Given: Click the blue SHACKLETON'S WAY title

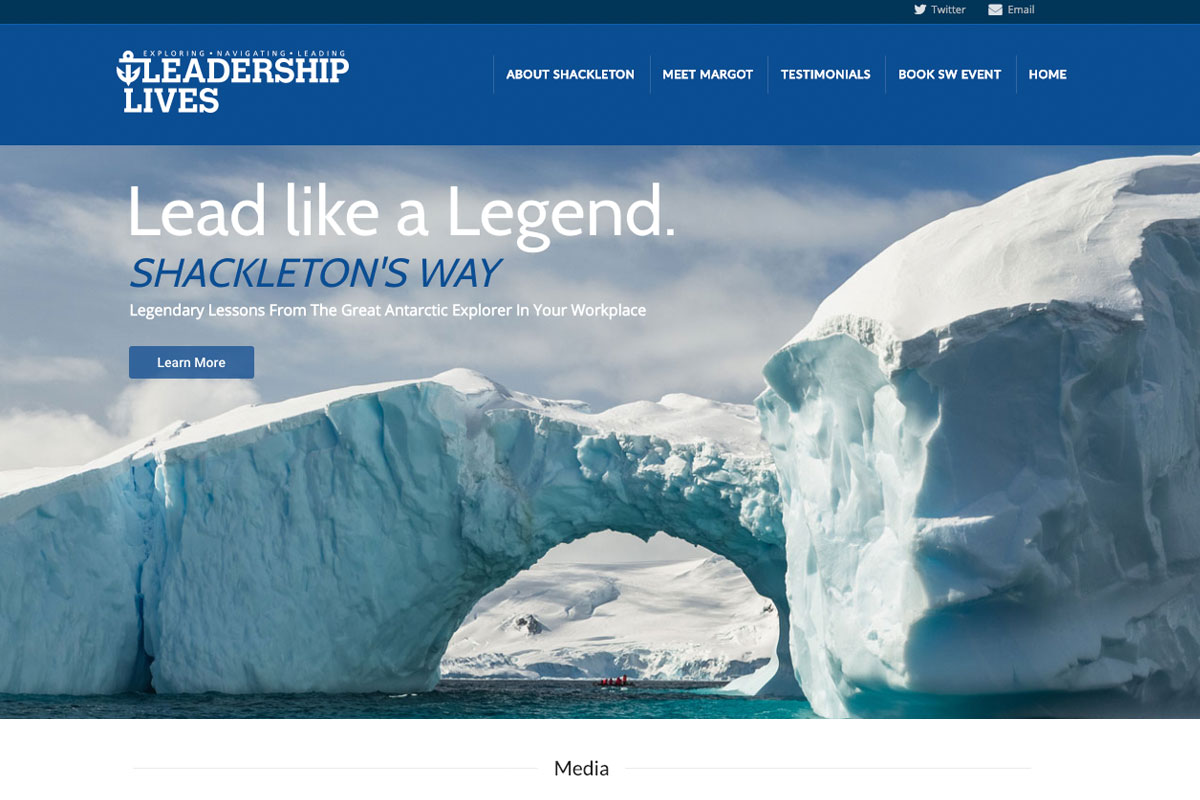Looking at the screenshot, I should pyautogui.click(x=314, y=272).
